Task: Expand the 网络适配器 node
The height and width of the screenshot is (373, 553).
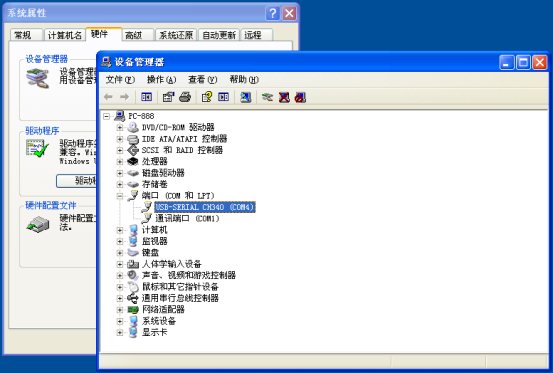Action: point(120,310)
